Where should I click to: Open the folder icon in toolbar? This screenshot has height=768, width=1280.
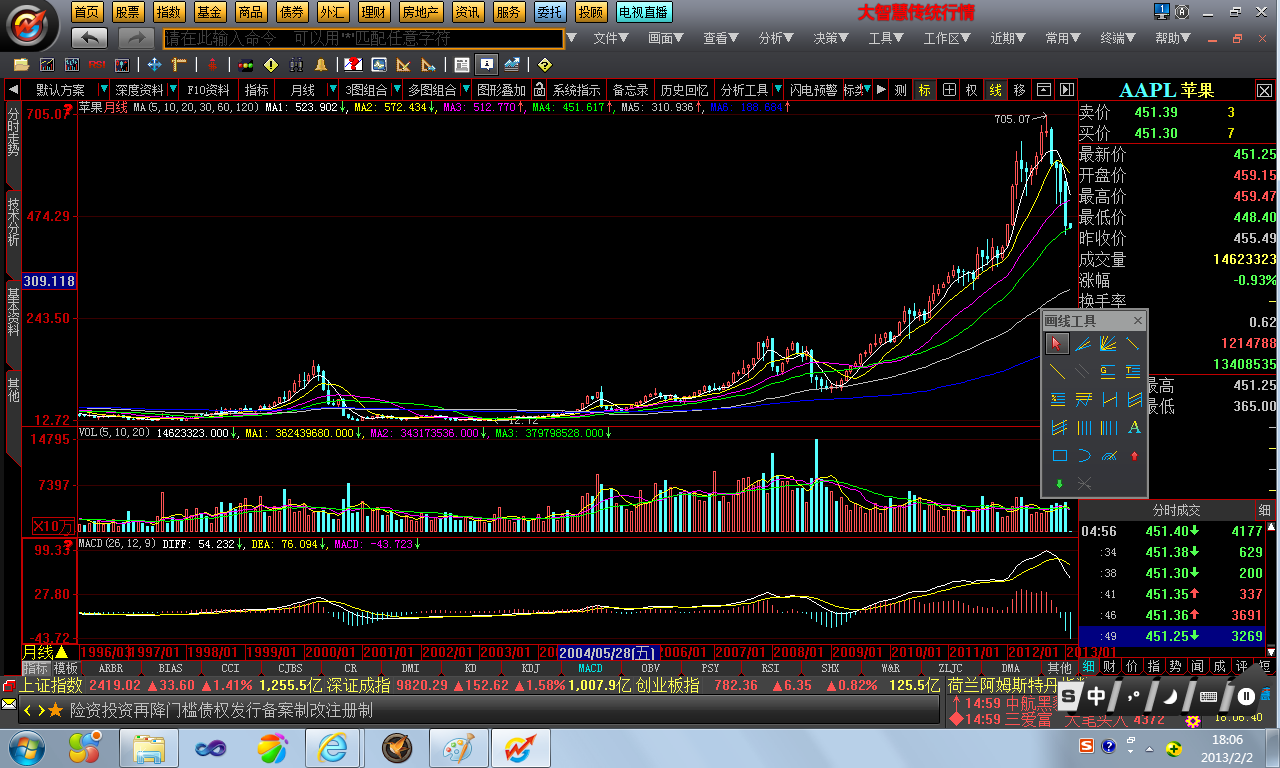pyautogui.click(x=21, y=64)
